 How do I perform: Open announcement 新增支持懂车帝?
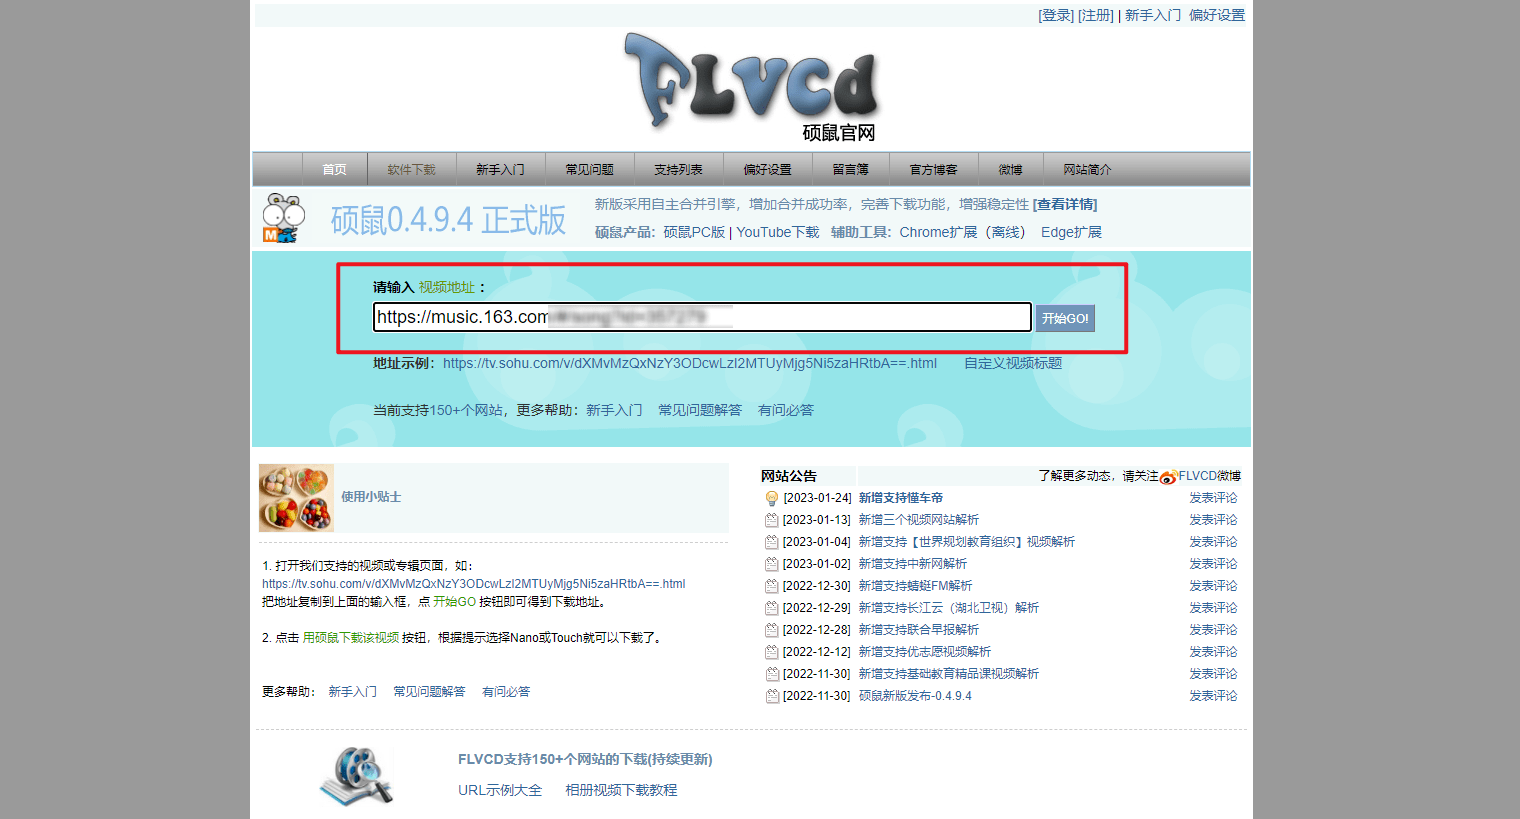click(901, 498)
